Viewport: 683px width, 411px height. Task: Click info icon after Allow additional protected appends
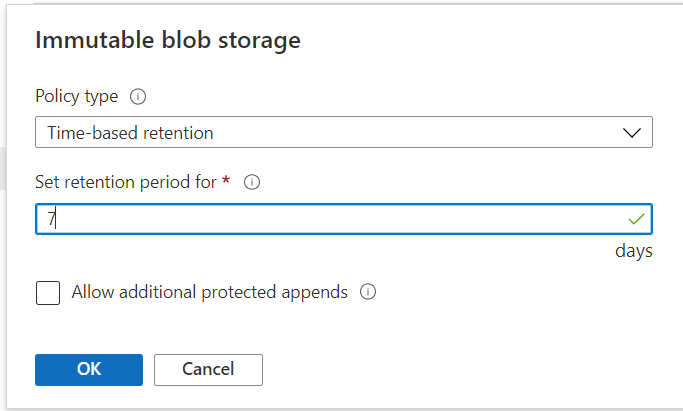368,293
